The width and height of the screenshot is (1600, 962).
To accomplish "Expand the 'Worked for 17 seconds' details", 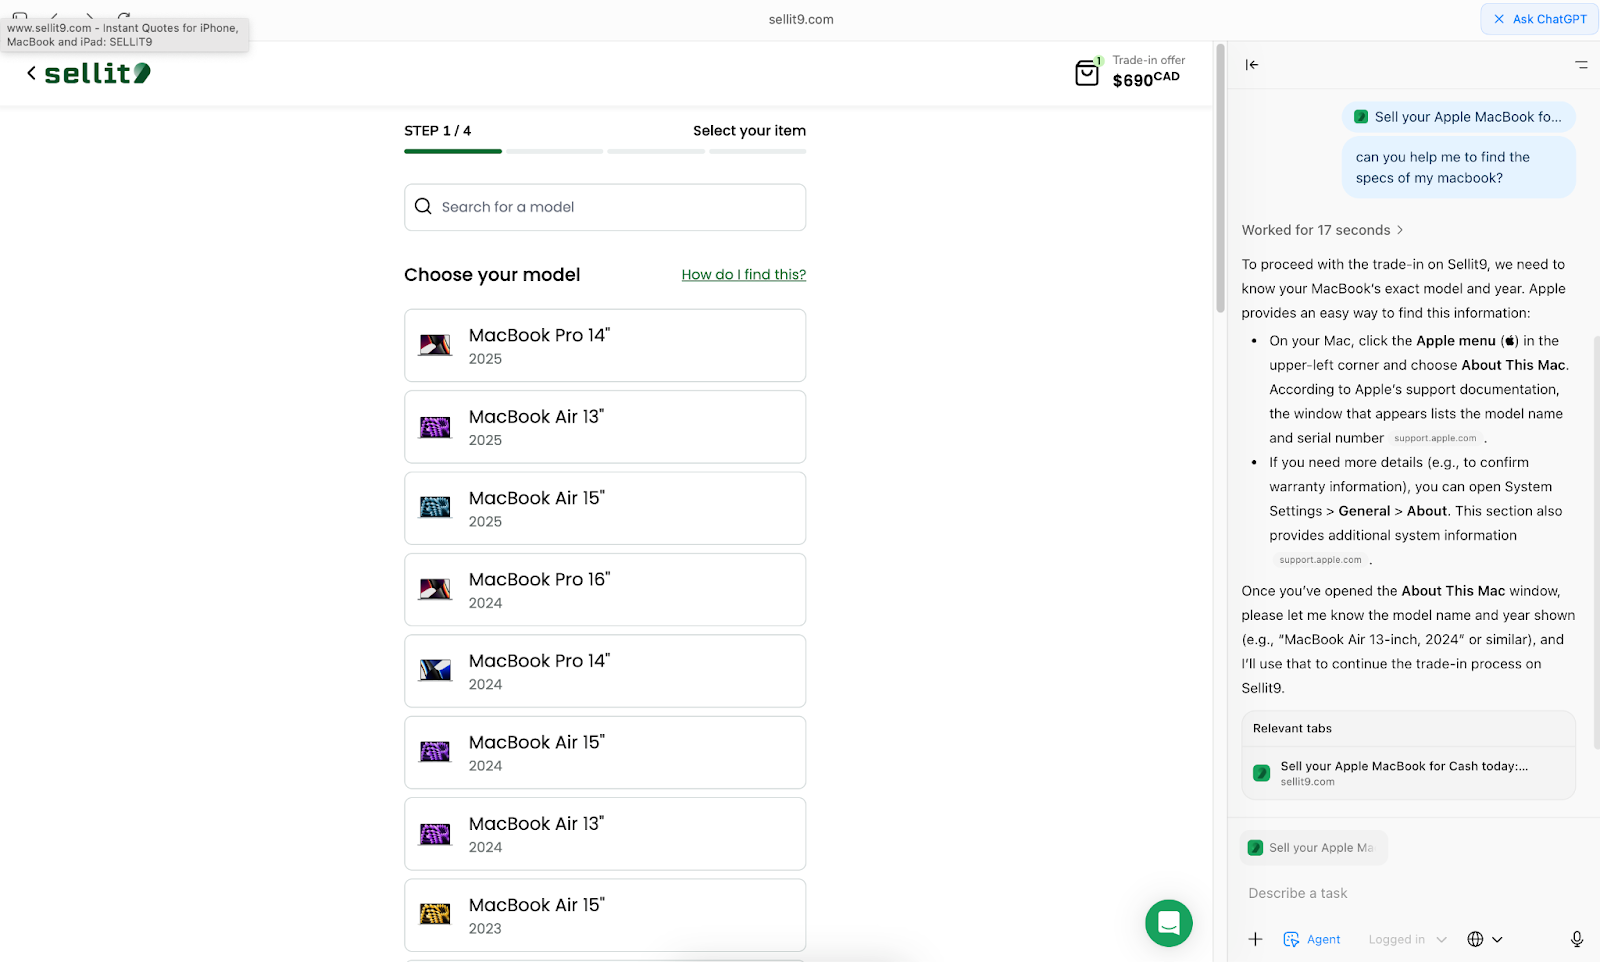I will point(1322,230).
